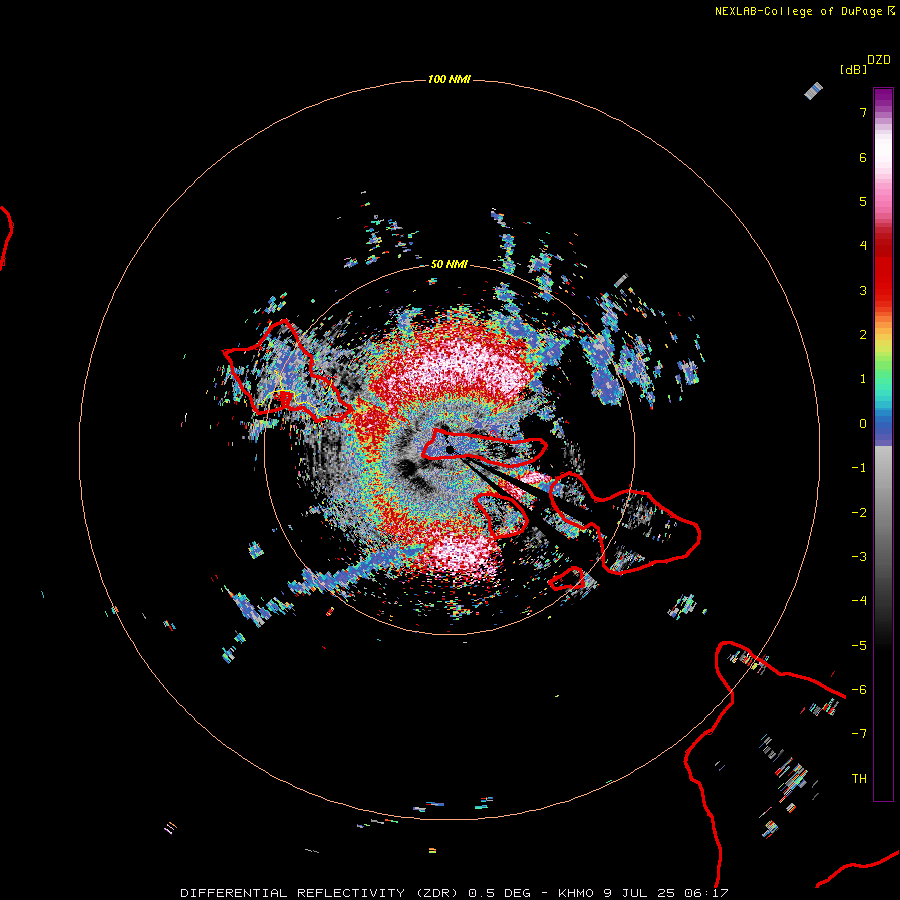Click the 0 dB value on the color scale
Screen dimensions: 900x900
(x=863, y=424)
